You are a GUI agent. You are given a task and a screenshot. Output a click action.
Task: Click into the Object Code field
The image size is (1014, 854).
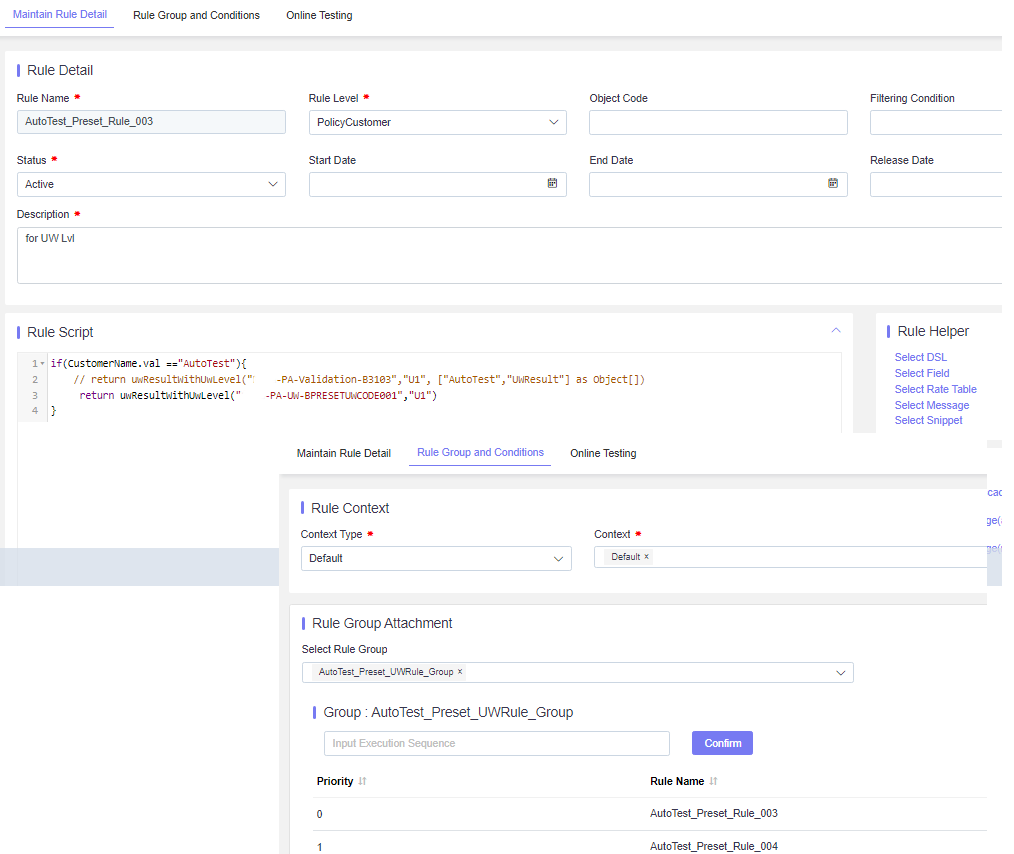718,122
